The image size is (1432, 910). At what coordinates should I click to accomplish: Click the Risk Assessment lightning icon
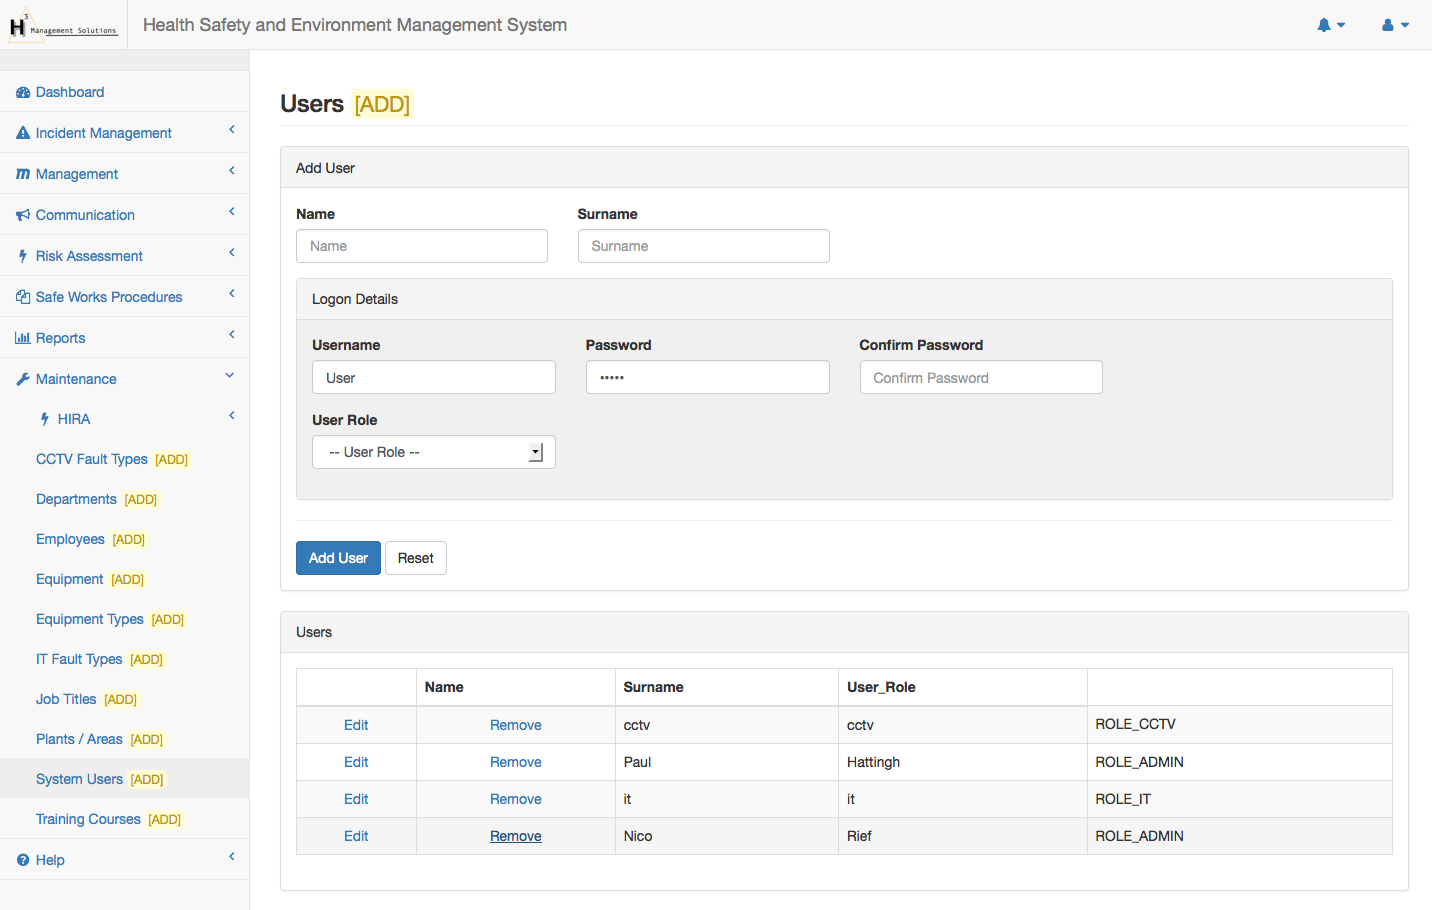pyautogui.click(x=23, y=256)
